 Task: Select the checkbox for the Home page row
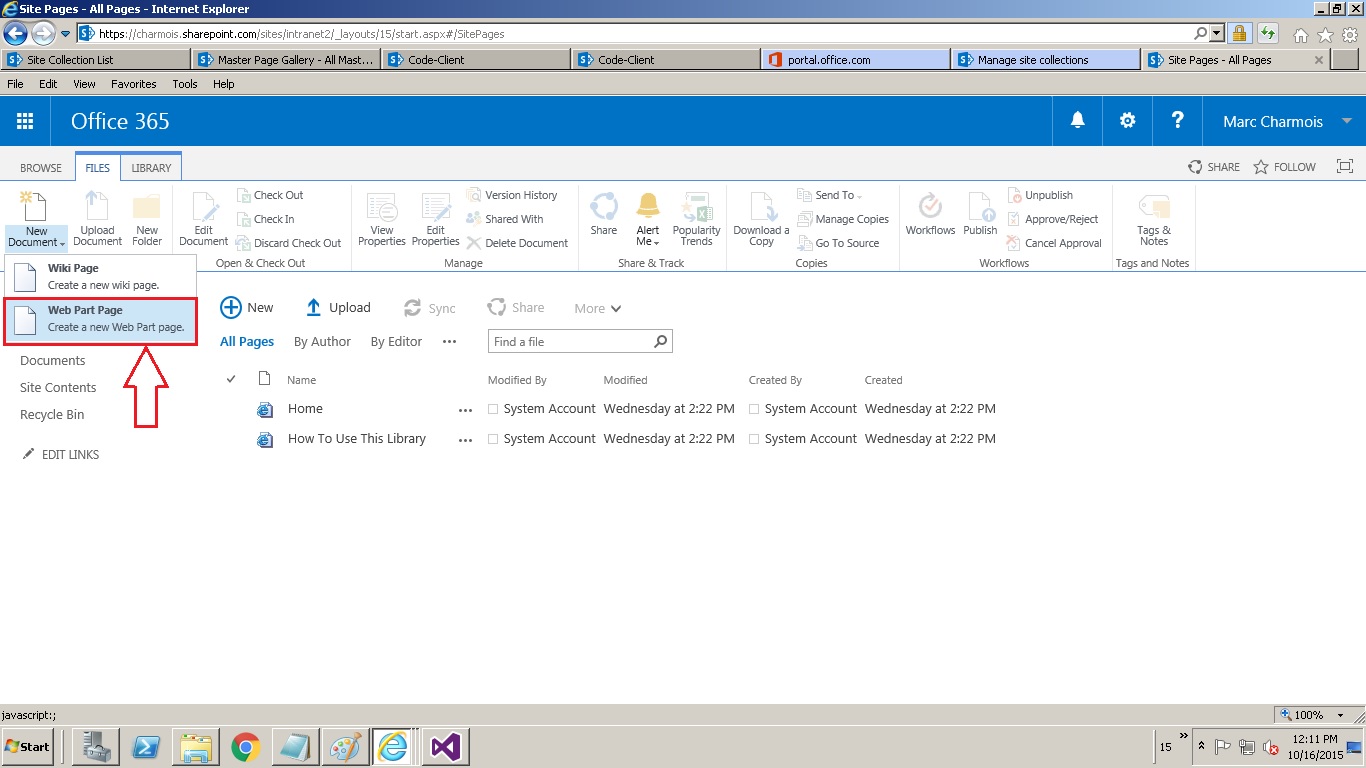coord(491,408)
